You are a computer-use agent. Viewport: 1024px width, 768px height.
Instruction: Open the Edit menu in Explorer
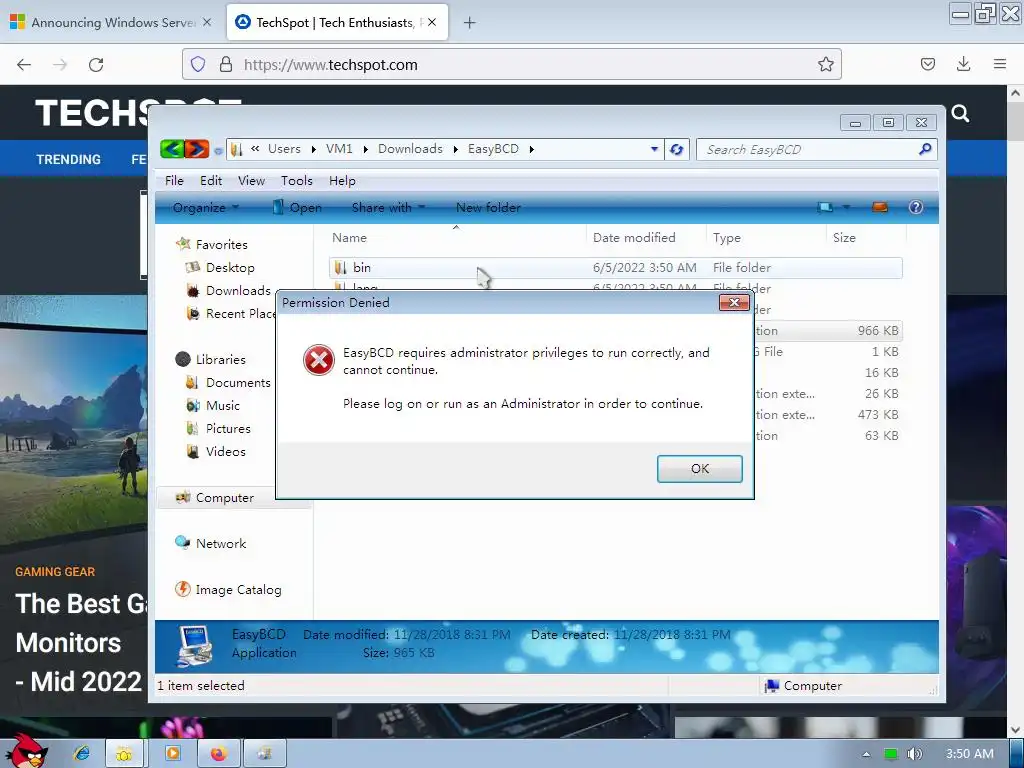211,181
